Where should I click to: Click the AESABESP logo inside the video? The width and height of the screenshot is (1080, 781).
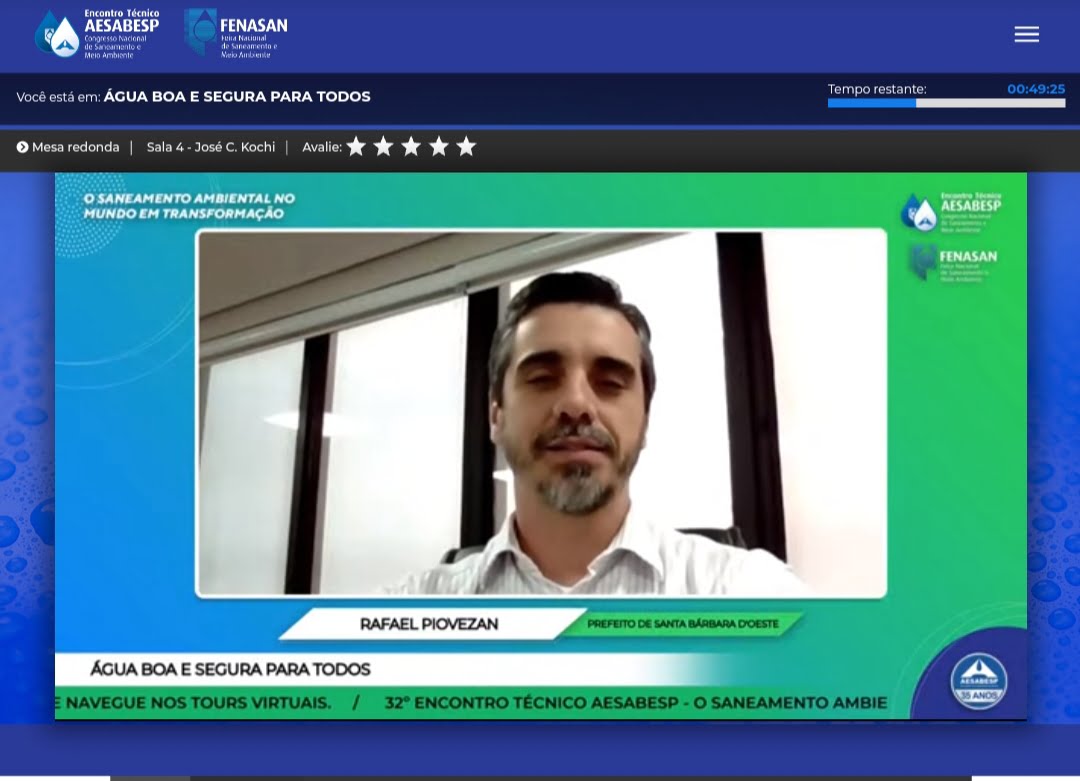(x=950, y=210)
